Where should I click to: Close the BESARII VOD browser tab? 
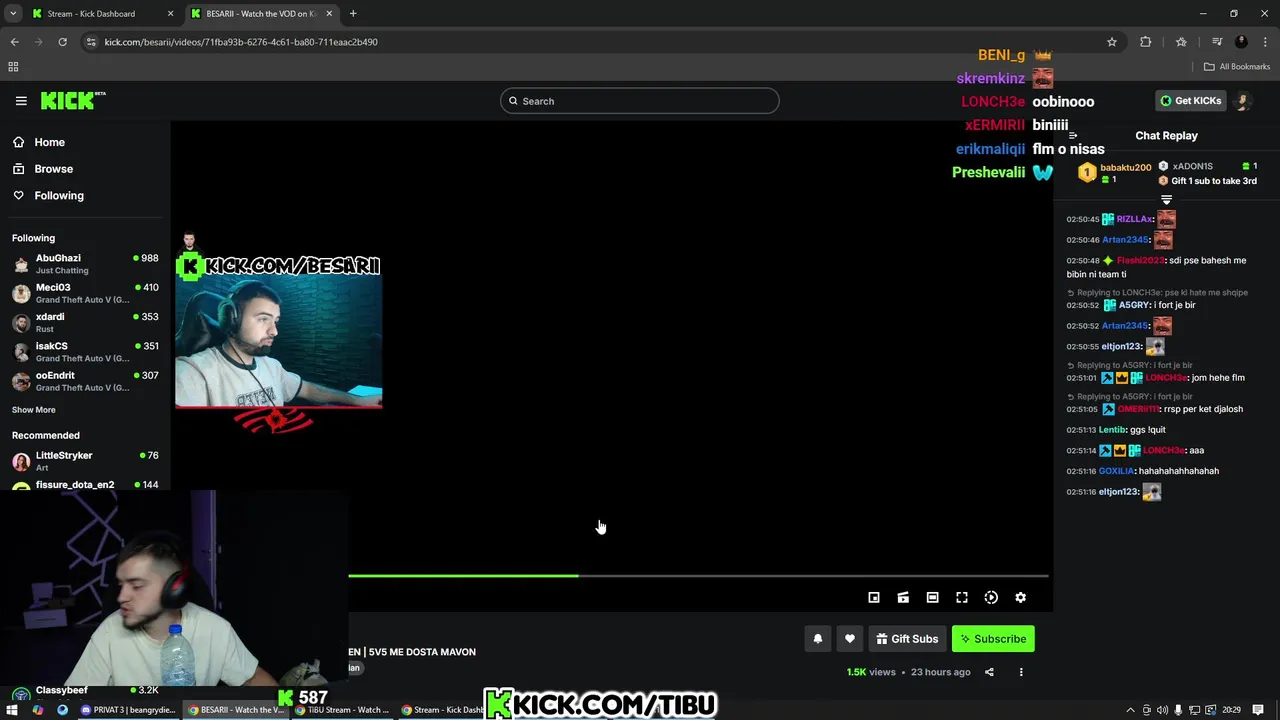click(x=329, y=14)
